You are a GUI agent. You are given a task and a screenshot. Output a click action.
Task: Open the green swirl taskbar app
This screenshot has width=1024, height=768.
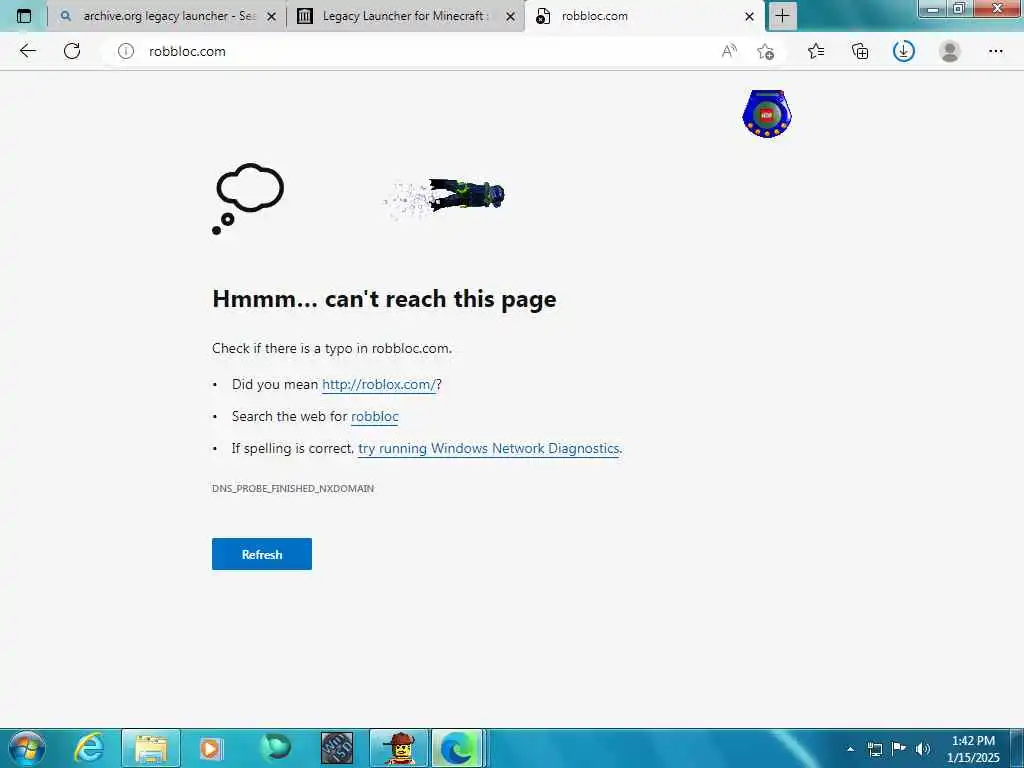(x=275, y=748)
